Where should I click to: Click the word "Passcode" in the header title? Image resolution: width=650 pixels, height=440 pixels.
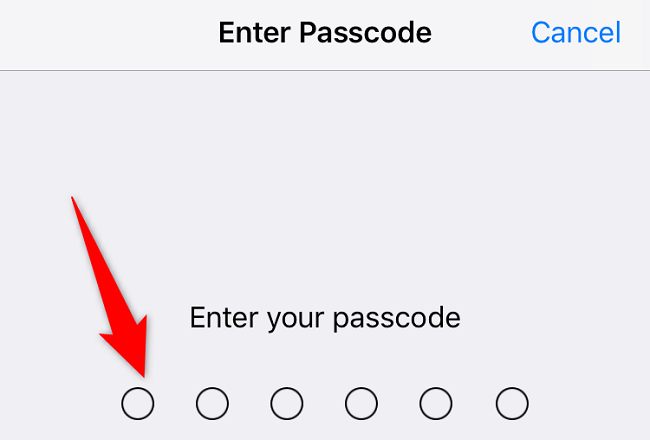coord(365,32)
